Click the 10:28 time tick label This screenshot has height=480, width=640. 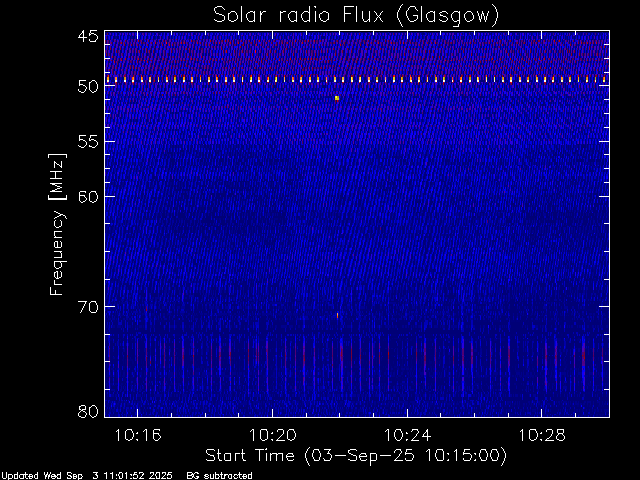click(542, 435)
